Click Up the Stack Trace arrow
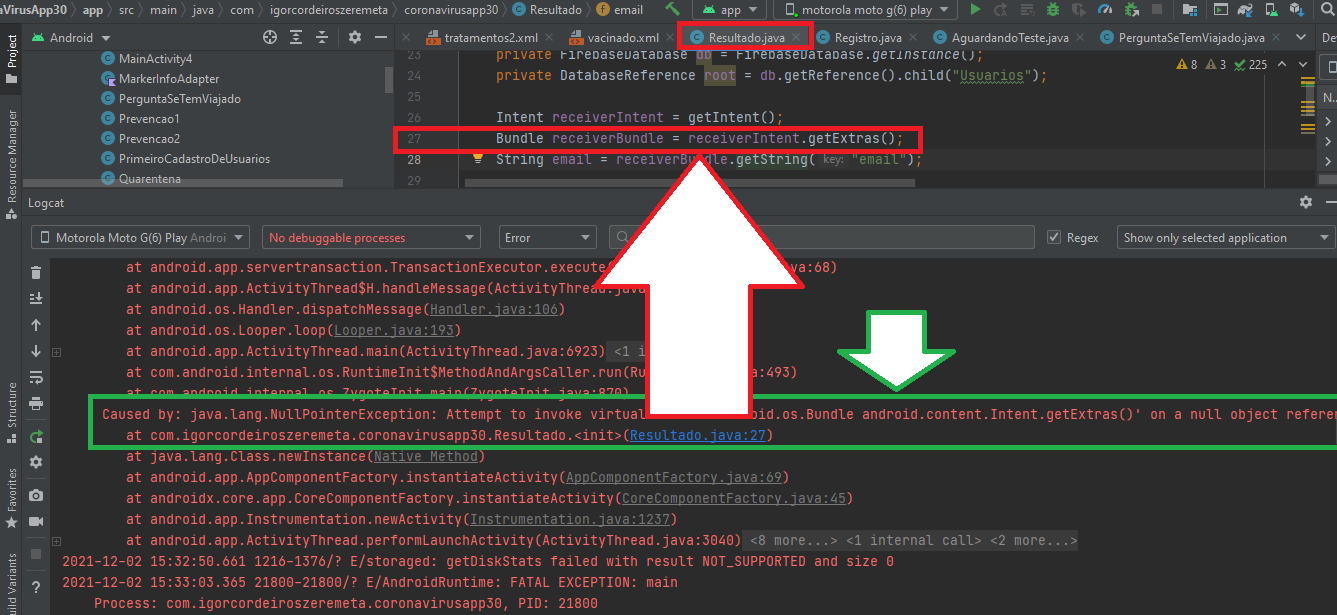This screenshot has width=1337, height=615. click(x=36, y=325)
